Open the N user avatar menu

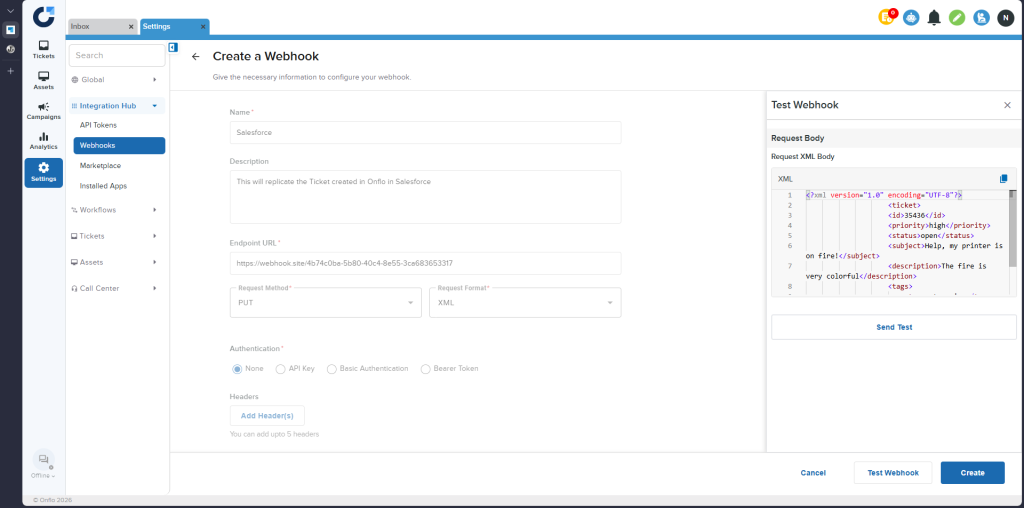pos(1006,18)
